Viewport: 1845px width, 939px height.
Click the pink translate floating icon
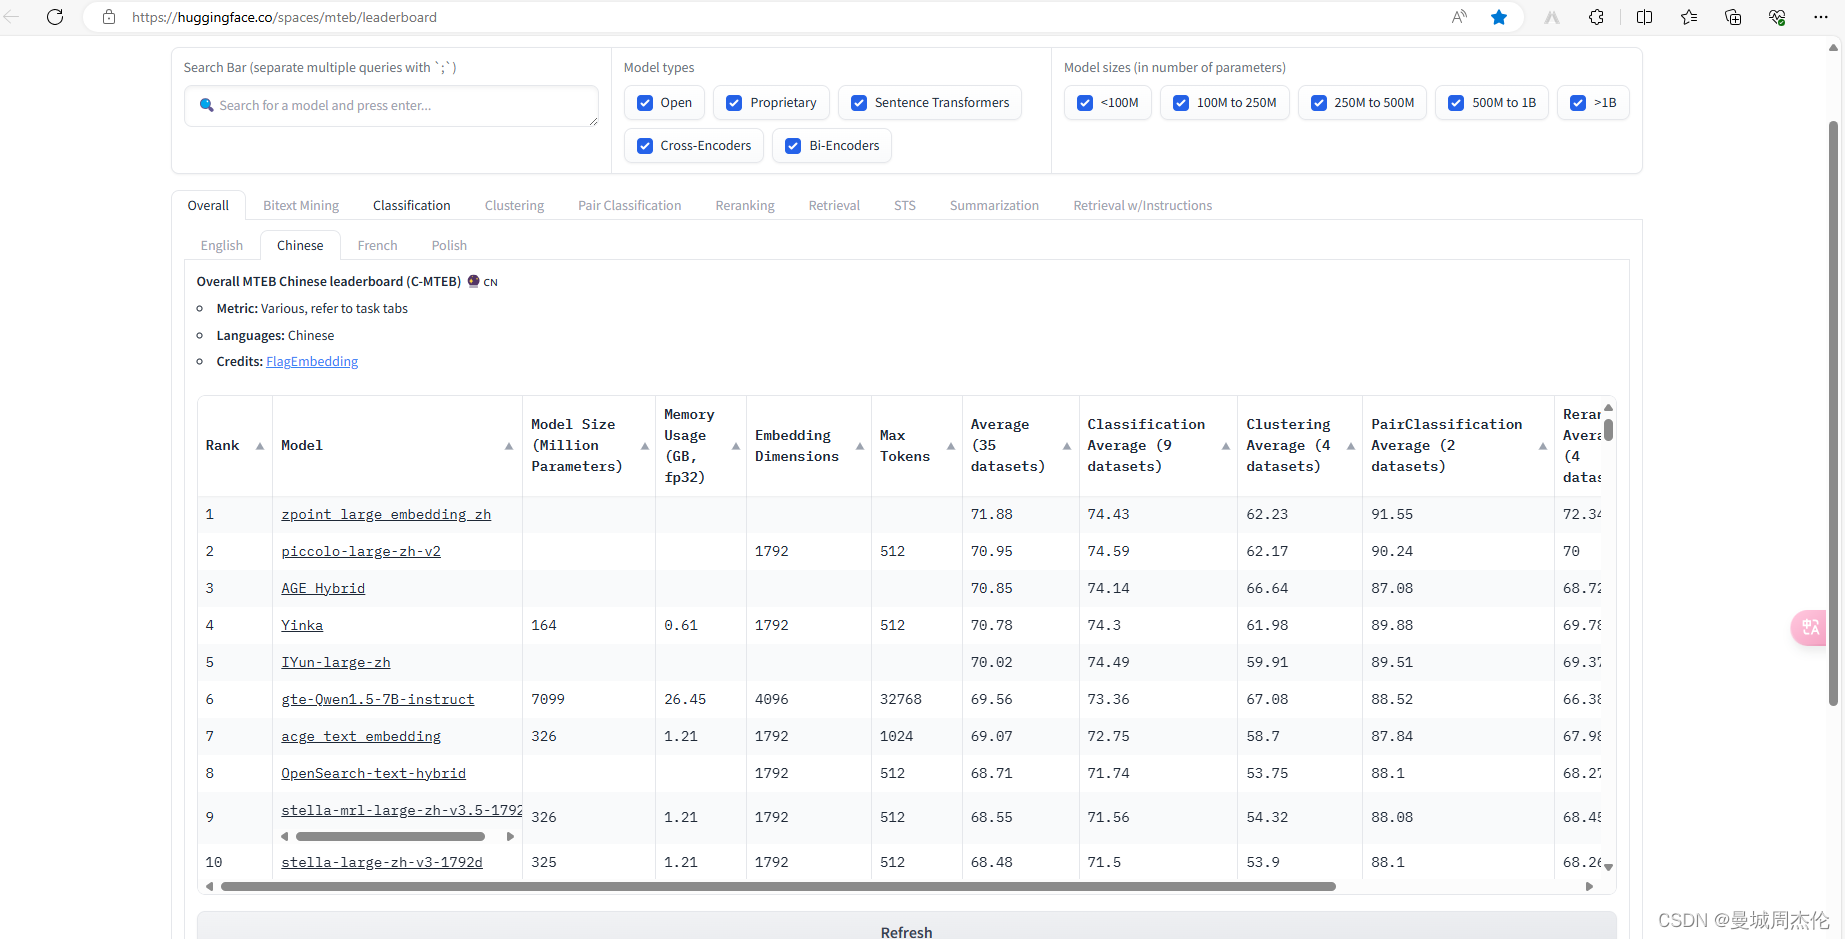coord(1809,628)
